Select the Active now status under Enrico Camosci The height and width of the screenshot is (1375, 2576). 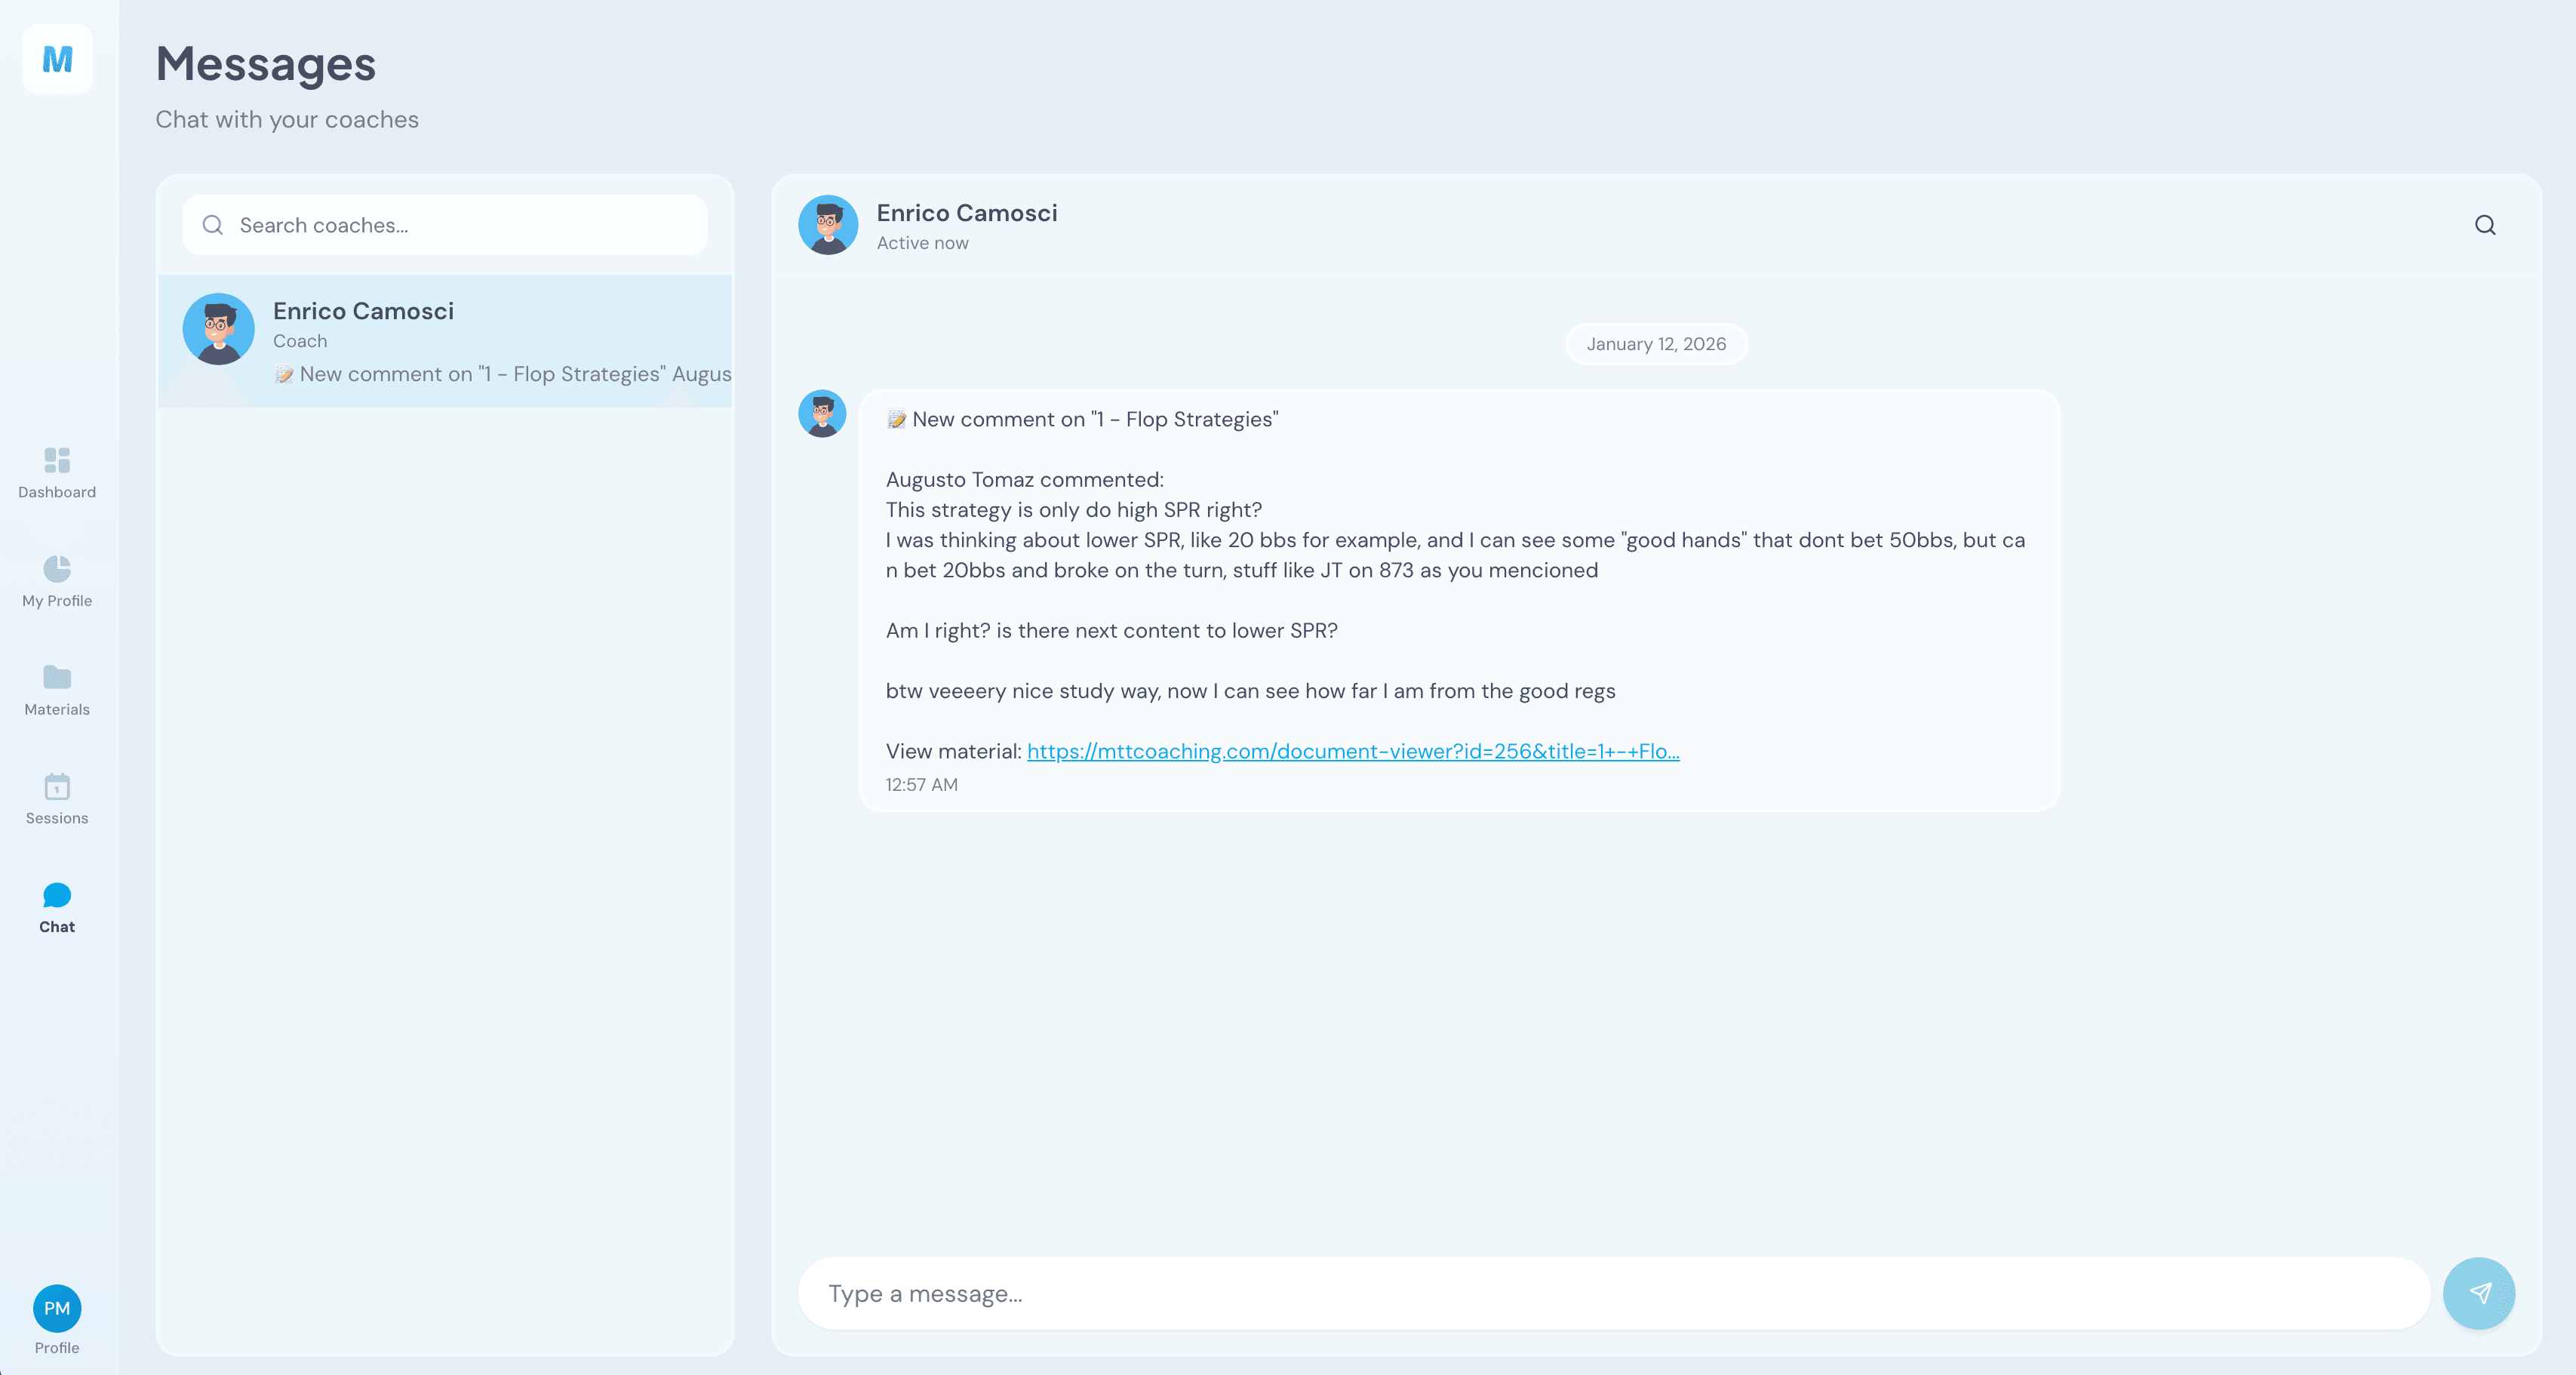(922, 242)
